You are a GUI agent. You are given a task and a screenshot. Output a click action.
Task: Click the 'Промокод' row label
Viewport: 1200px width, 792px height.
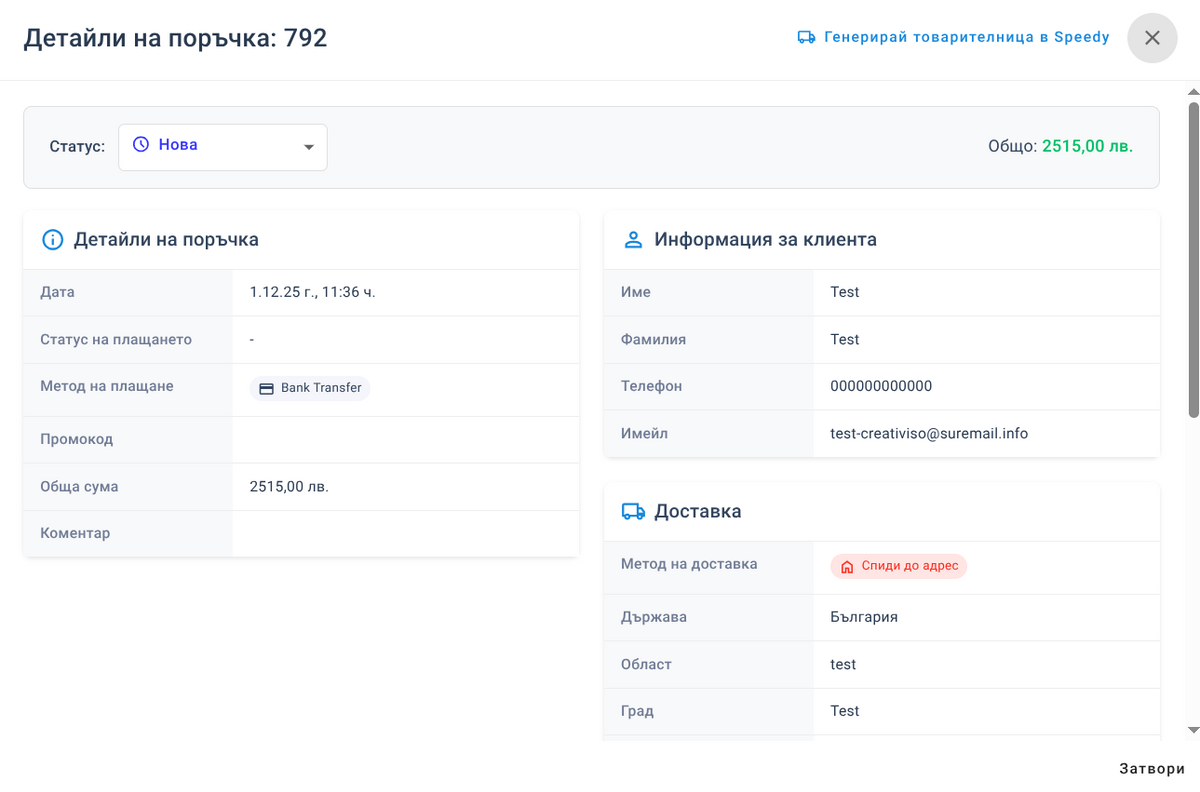77,439
